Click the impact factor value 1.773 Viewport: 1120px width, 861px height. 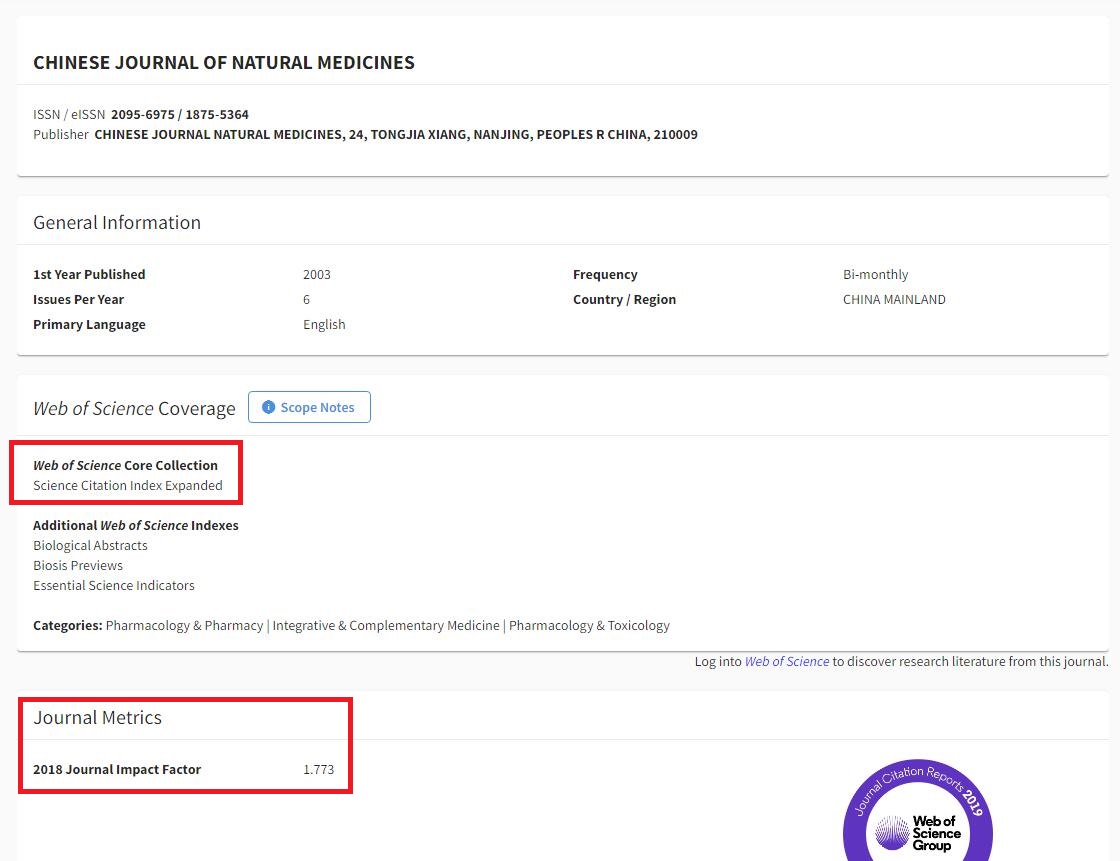[318, 769]
